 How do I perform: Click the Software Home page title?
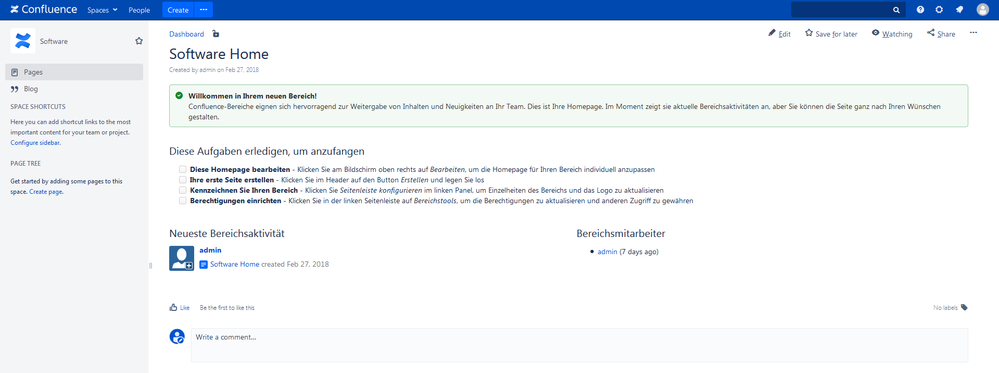[219, 54]
